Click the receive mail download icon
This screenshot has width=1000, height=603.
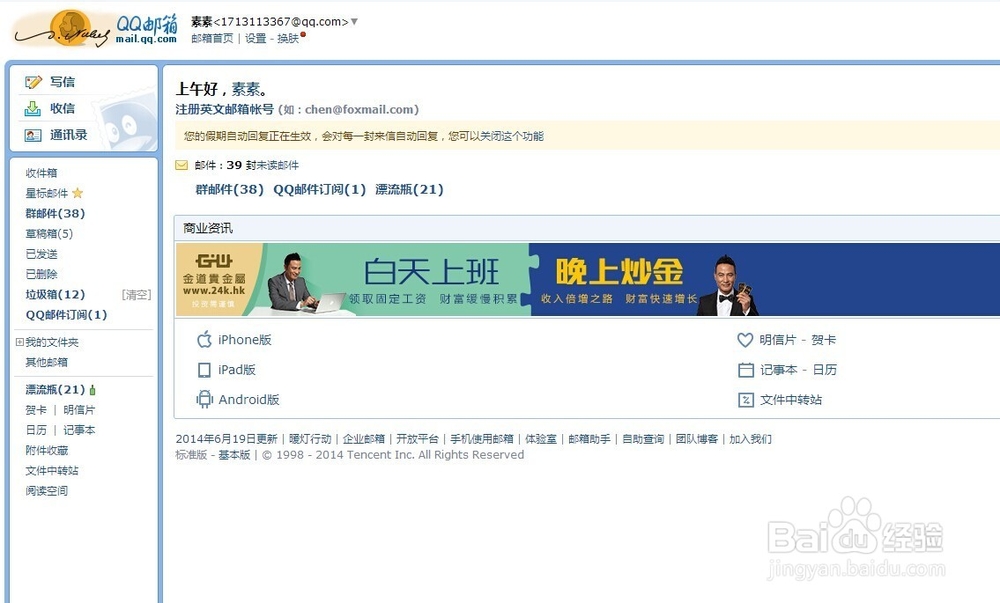point(33,109)
